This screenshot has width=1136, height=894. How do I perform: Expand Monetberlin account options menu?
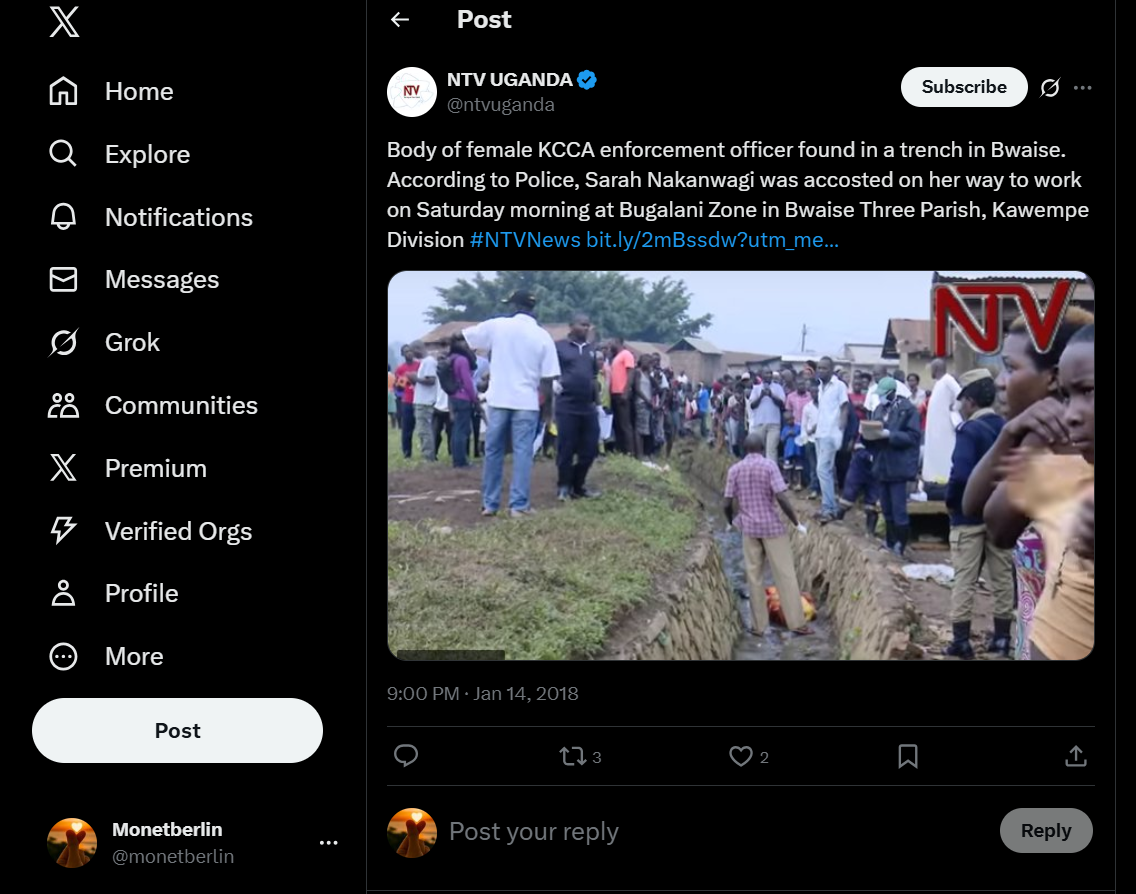328,843
